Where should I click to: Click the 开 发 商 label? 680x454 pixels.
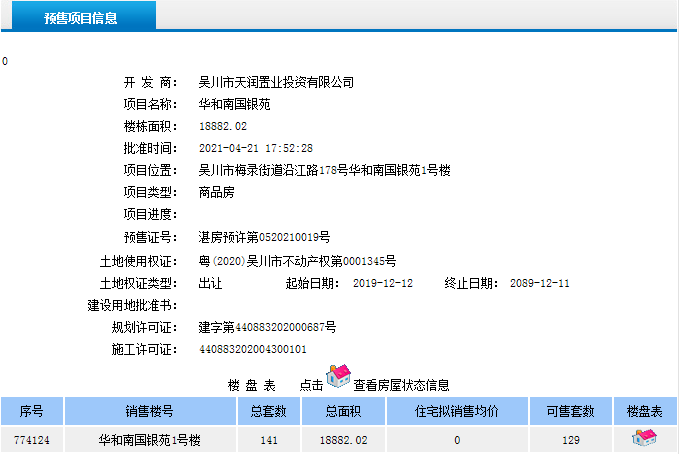[150, 82]
